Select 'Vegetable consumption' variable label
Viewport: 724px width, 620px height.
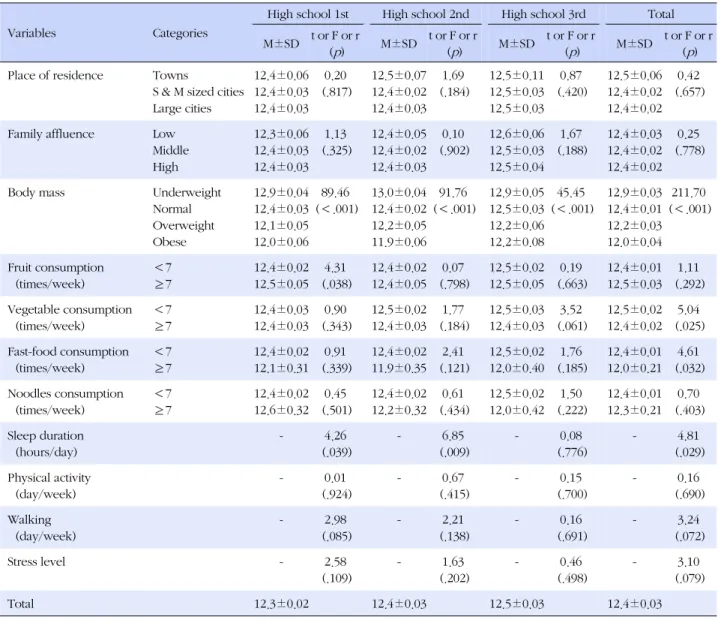[69, 310]
